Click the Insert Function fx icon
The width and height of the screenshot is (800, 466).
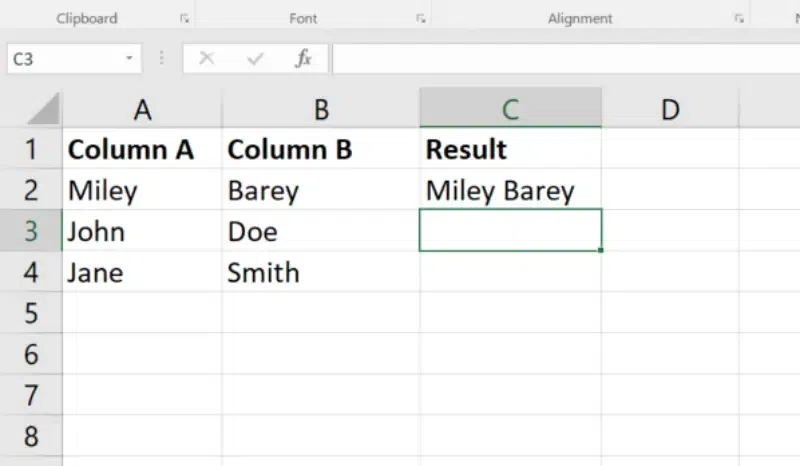[303, 59]
